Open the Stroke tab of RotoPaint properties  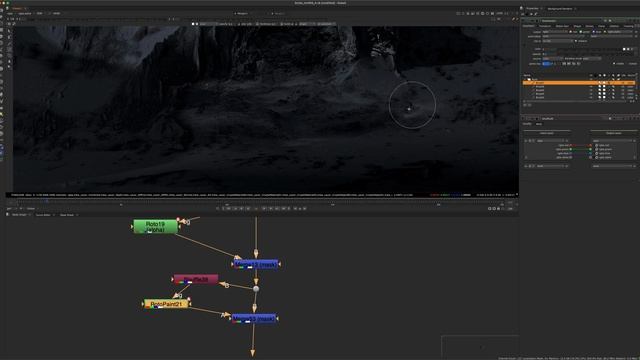pos(589,26)
